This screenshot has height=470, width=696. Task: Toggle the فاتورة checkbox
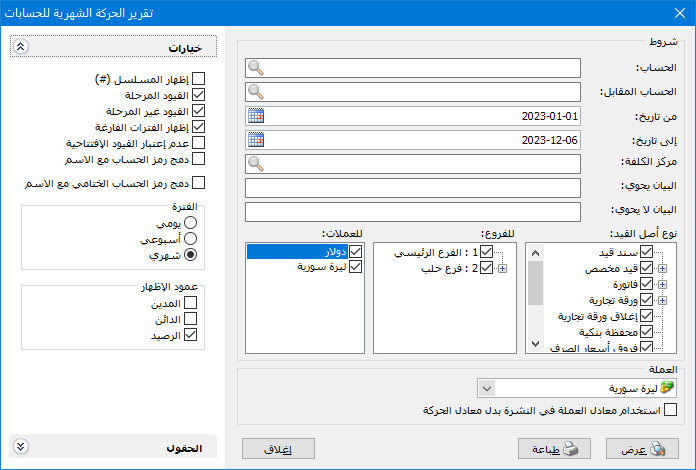click(x=646, y=284)
